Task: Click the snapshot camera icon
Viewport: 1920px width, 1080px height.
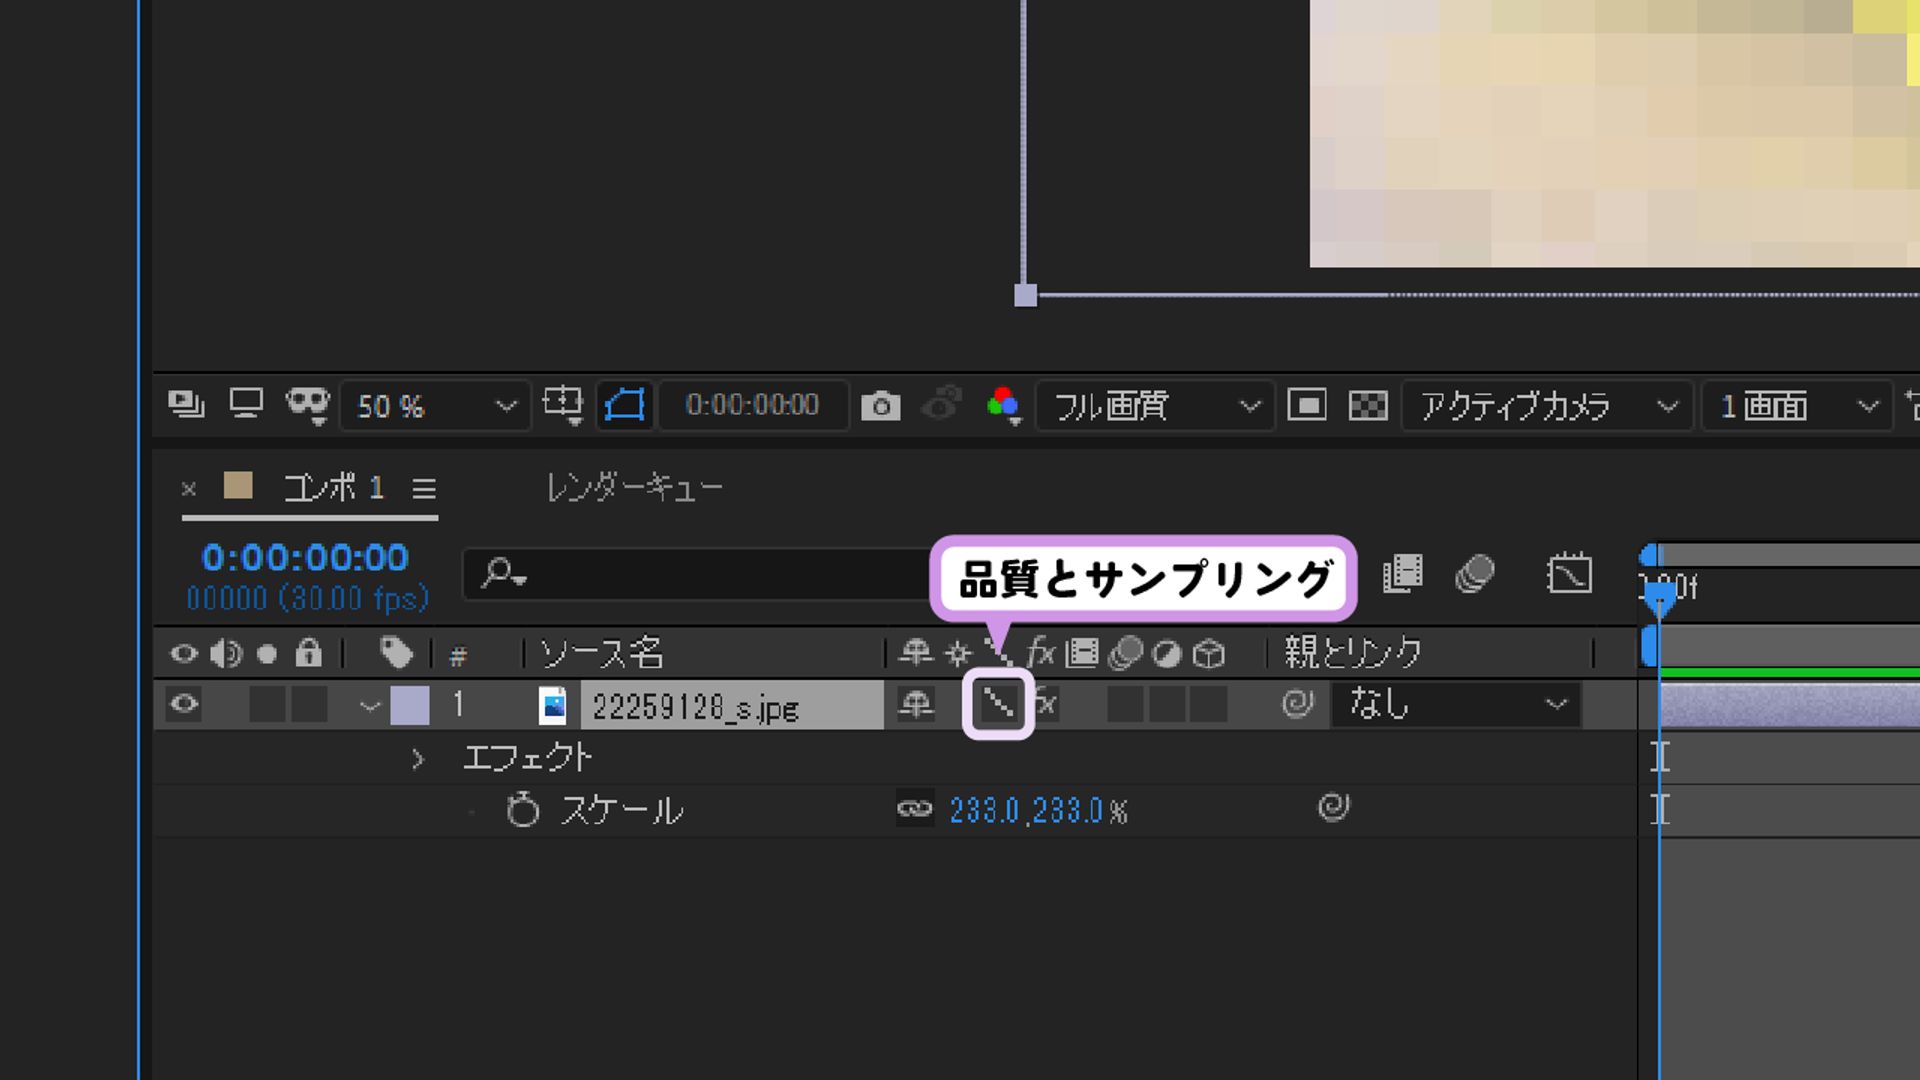Action: point(880,406)
